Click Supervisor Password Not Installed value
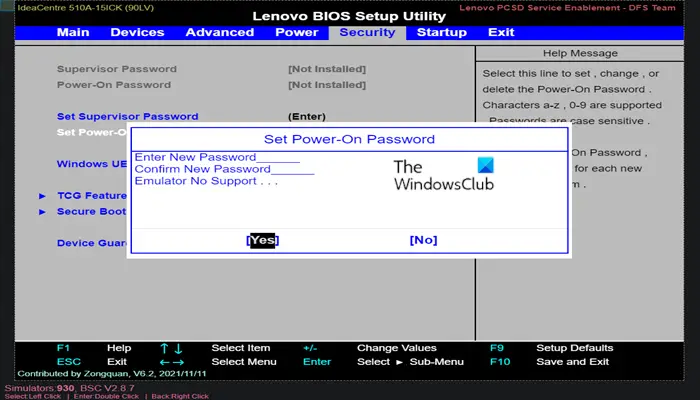 pyautogui.click(x=327, y=69)
